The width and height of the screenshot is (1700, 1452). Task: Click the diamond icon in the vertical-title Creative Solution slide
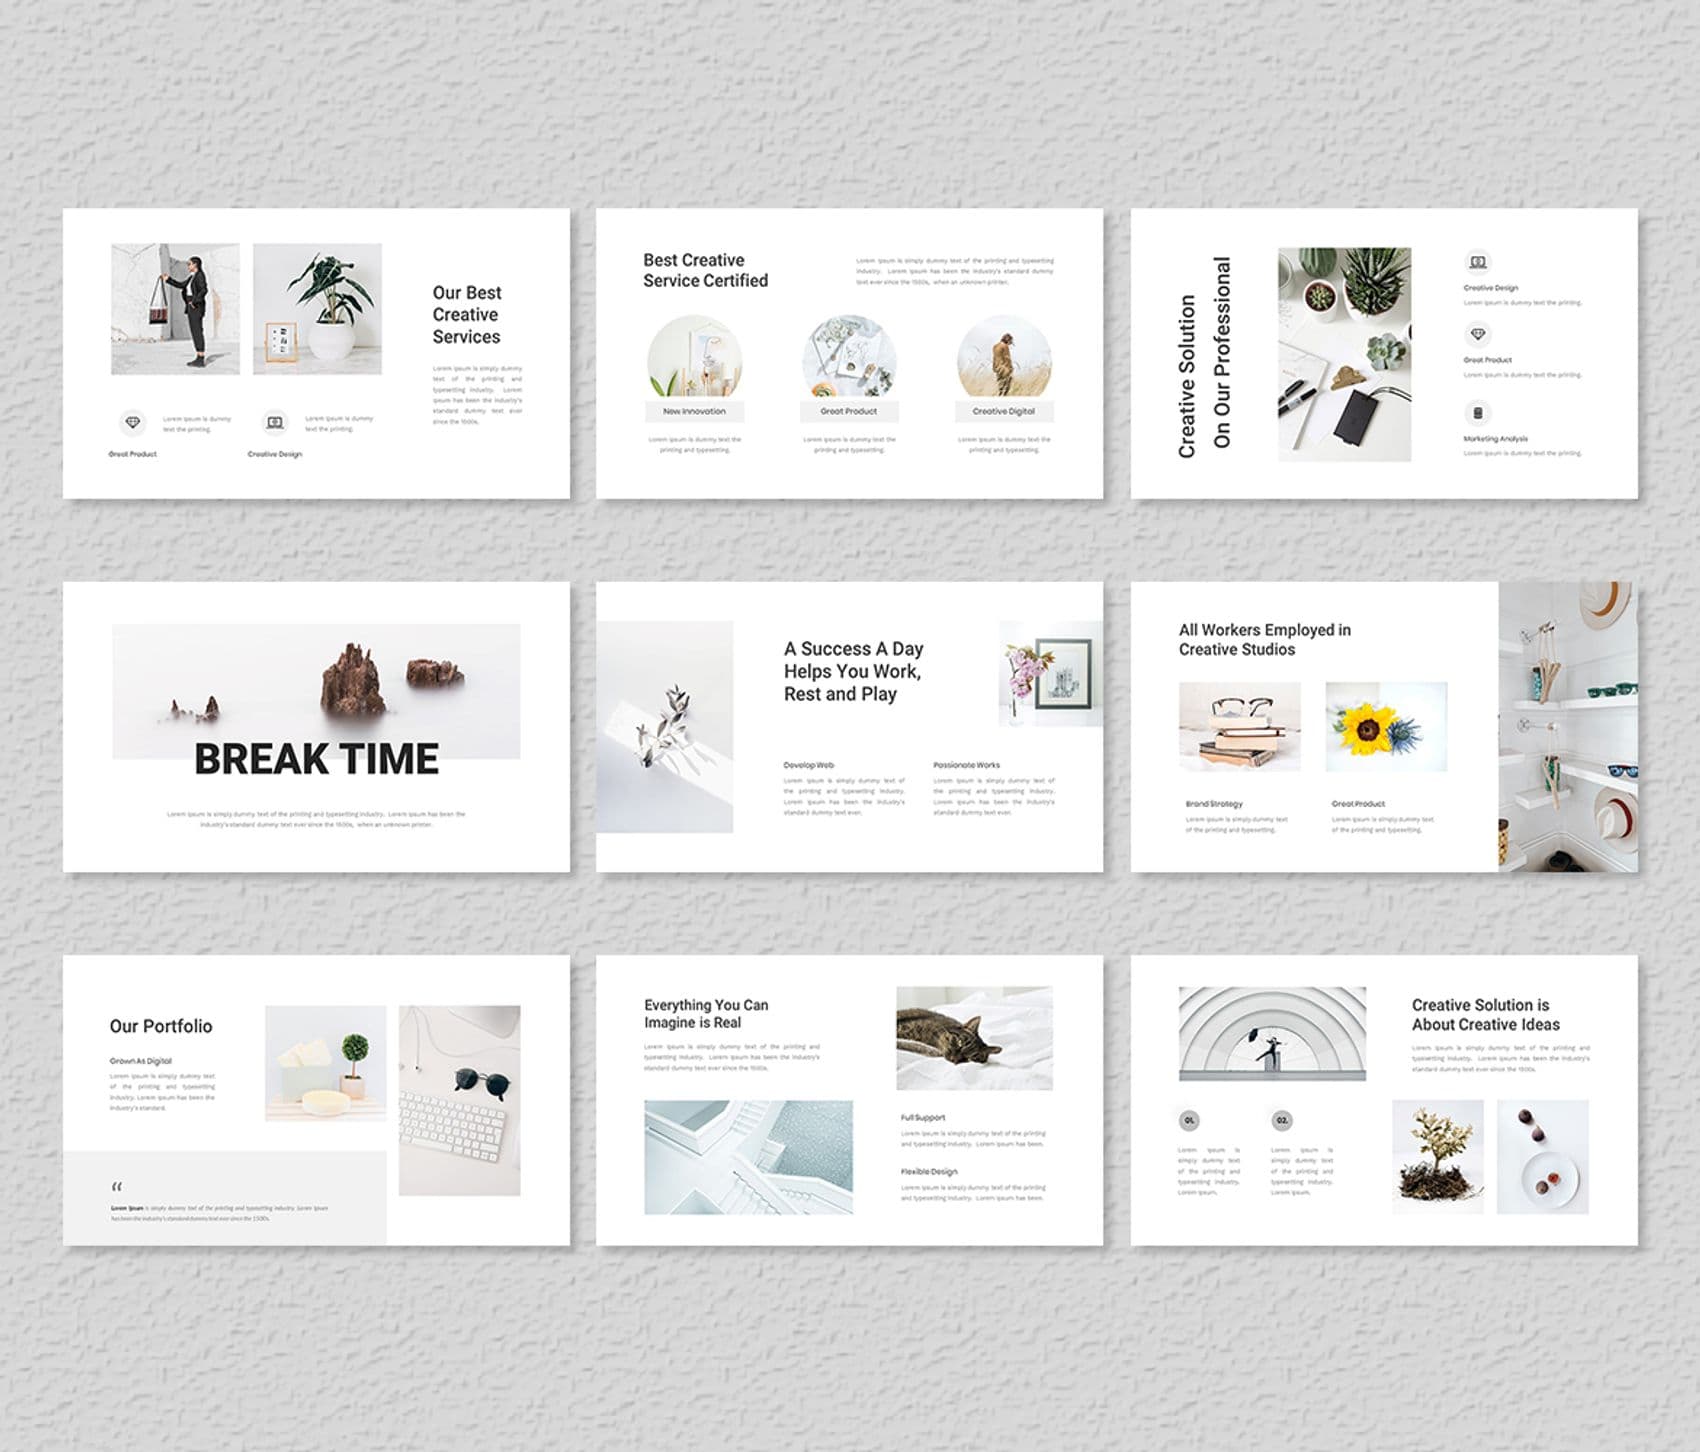pos(1478,334)
